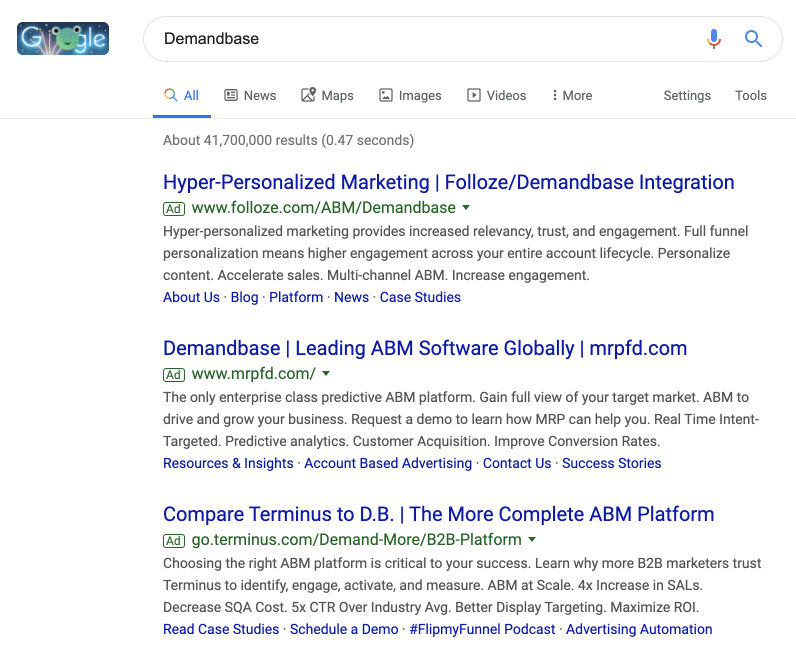Open the Folloze Case Studies sitelink

coord(420,297)
